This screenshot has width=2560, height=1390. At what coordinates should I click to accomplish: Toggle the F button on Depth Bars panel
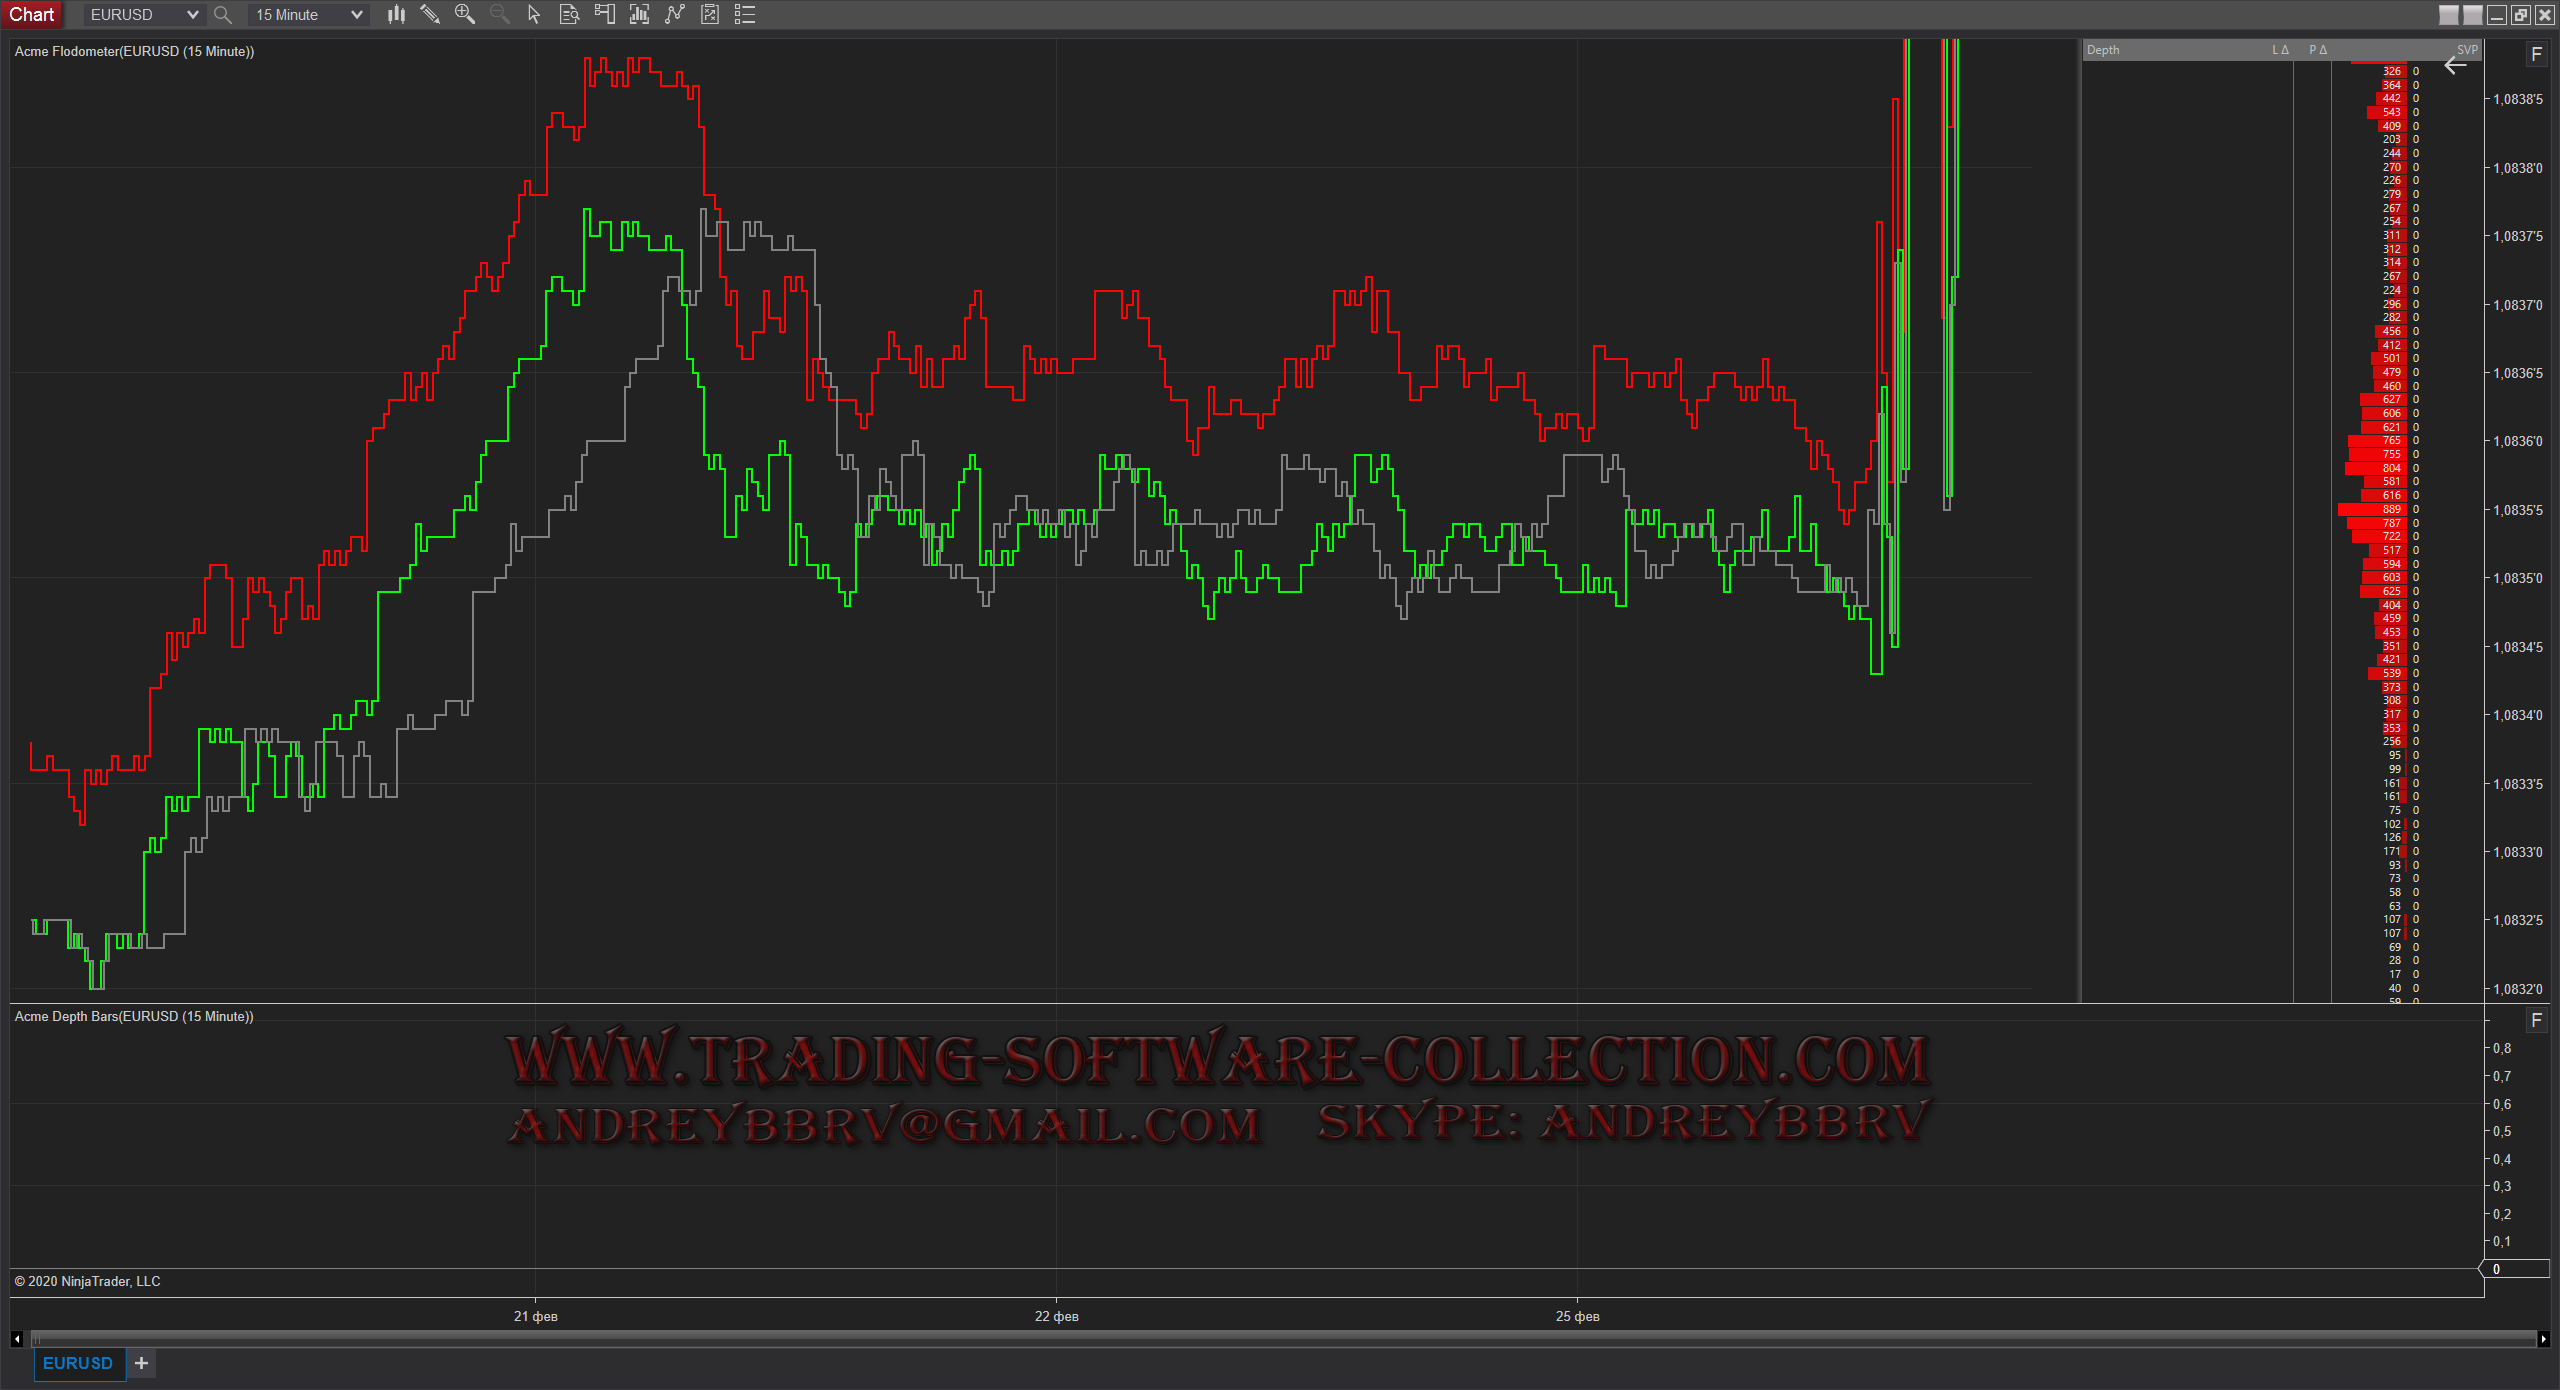2536,1020
